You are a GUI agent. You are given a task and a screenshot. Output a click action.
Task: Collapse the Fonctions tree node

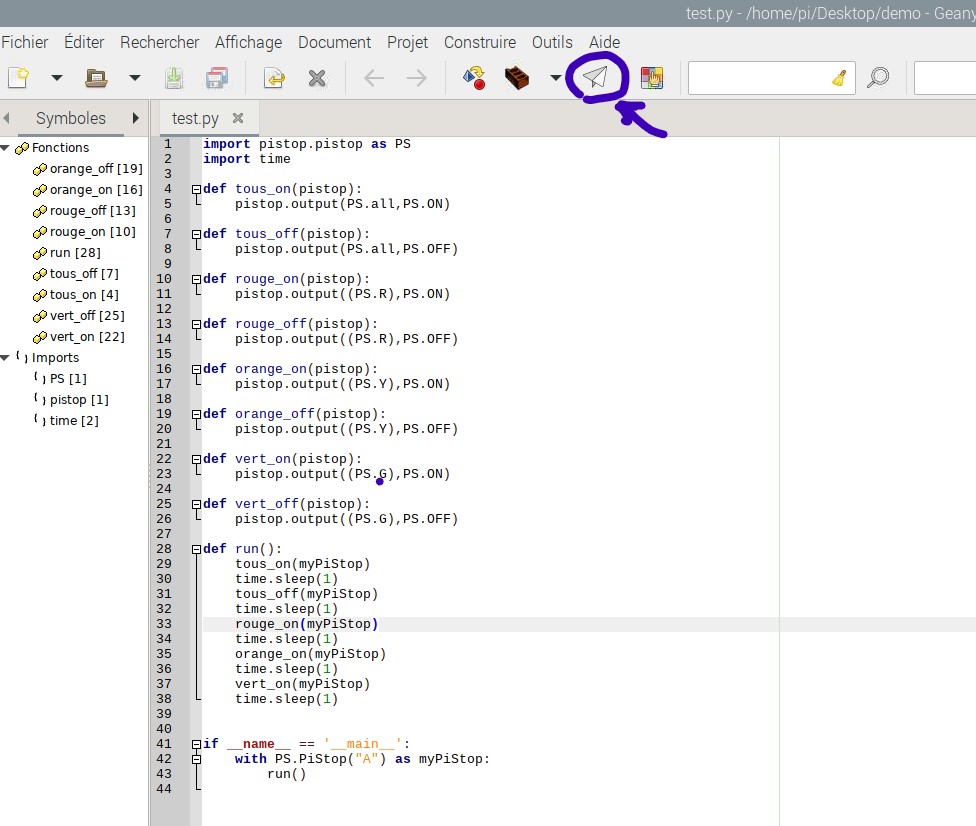pos(6,148)
